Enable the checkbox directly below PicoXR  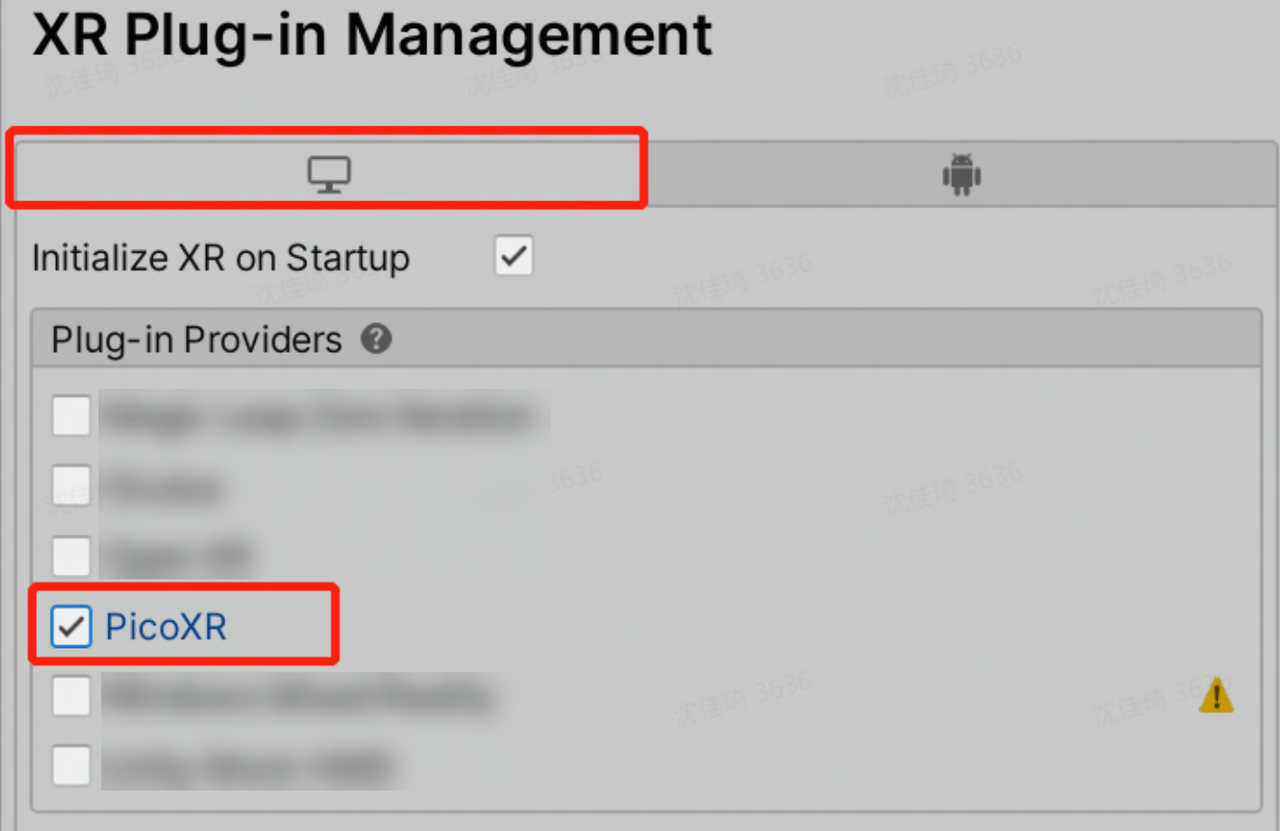(71, 696)
